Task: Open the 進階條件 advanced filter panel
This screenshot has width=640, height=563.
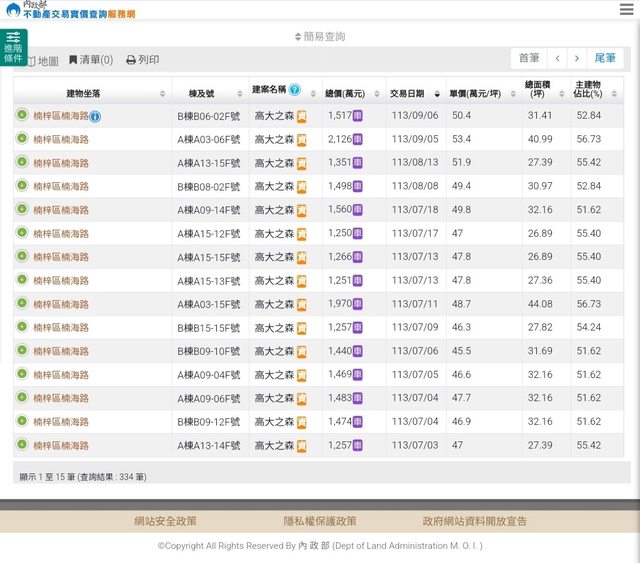Action: coord(13,47)
